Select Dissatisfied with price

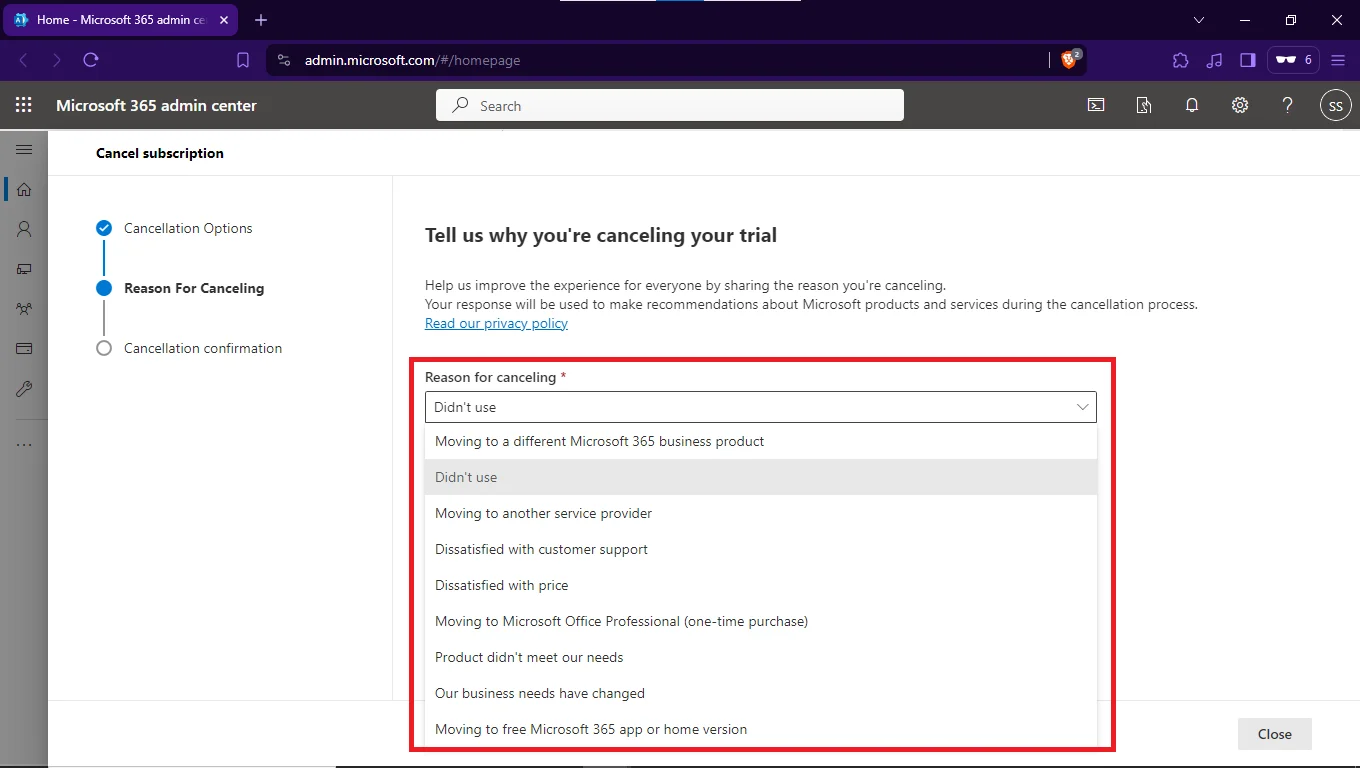(761, 585)
